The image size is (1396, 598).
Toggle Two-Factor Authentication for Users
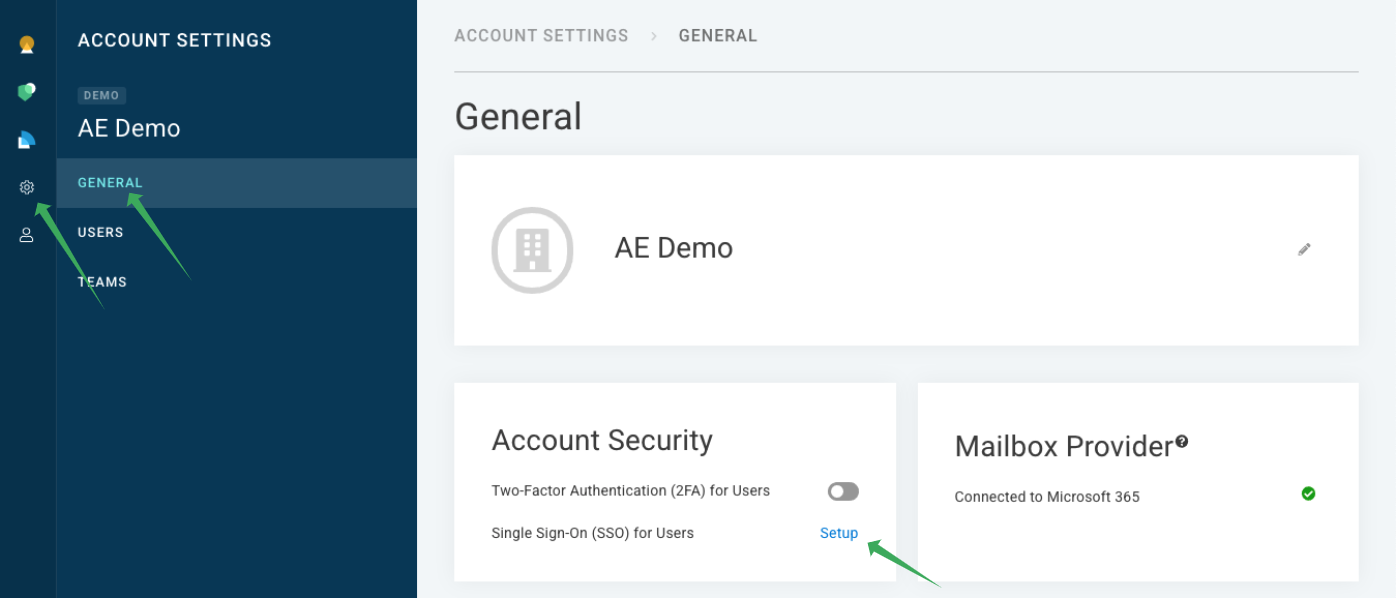(x=843, y=491)
